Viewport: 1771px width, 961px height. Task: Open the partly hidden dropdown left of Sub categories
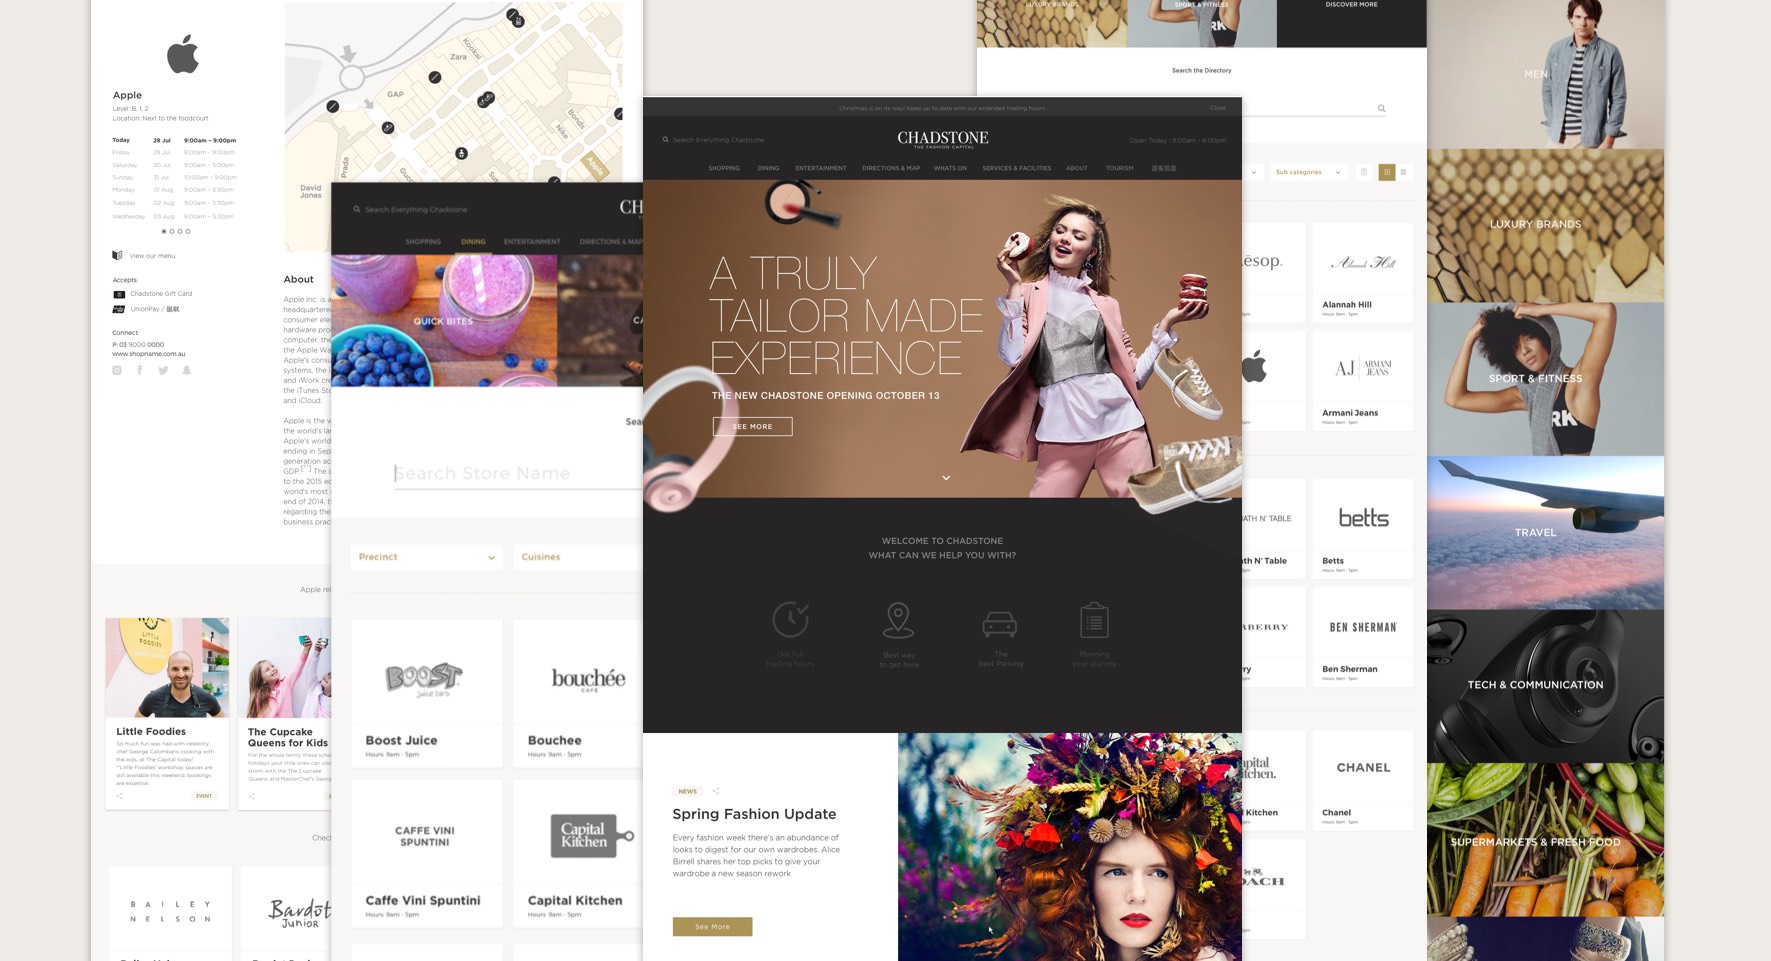pyautogui.click(x=1253, y=172)
